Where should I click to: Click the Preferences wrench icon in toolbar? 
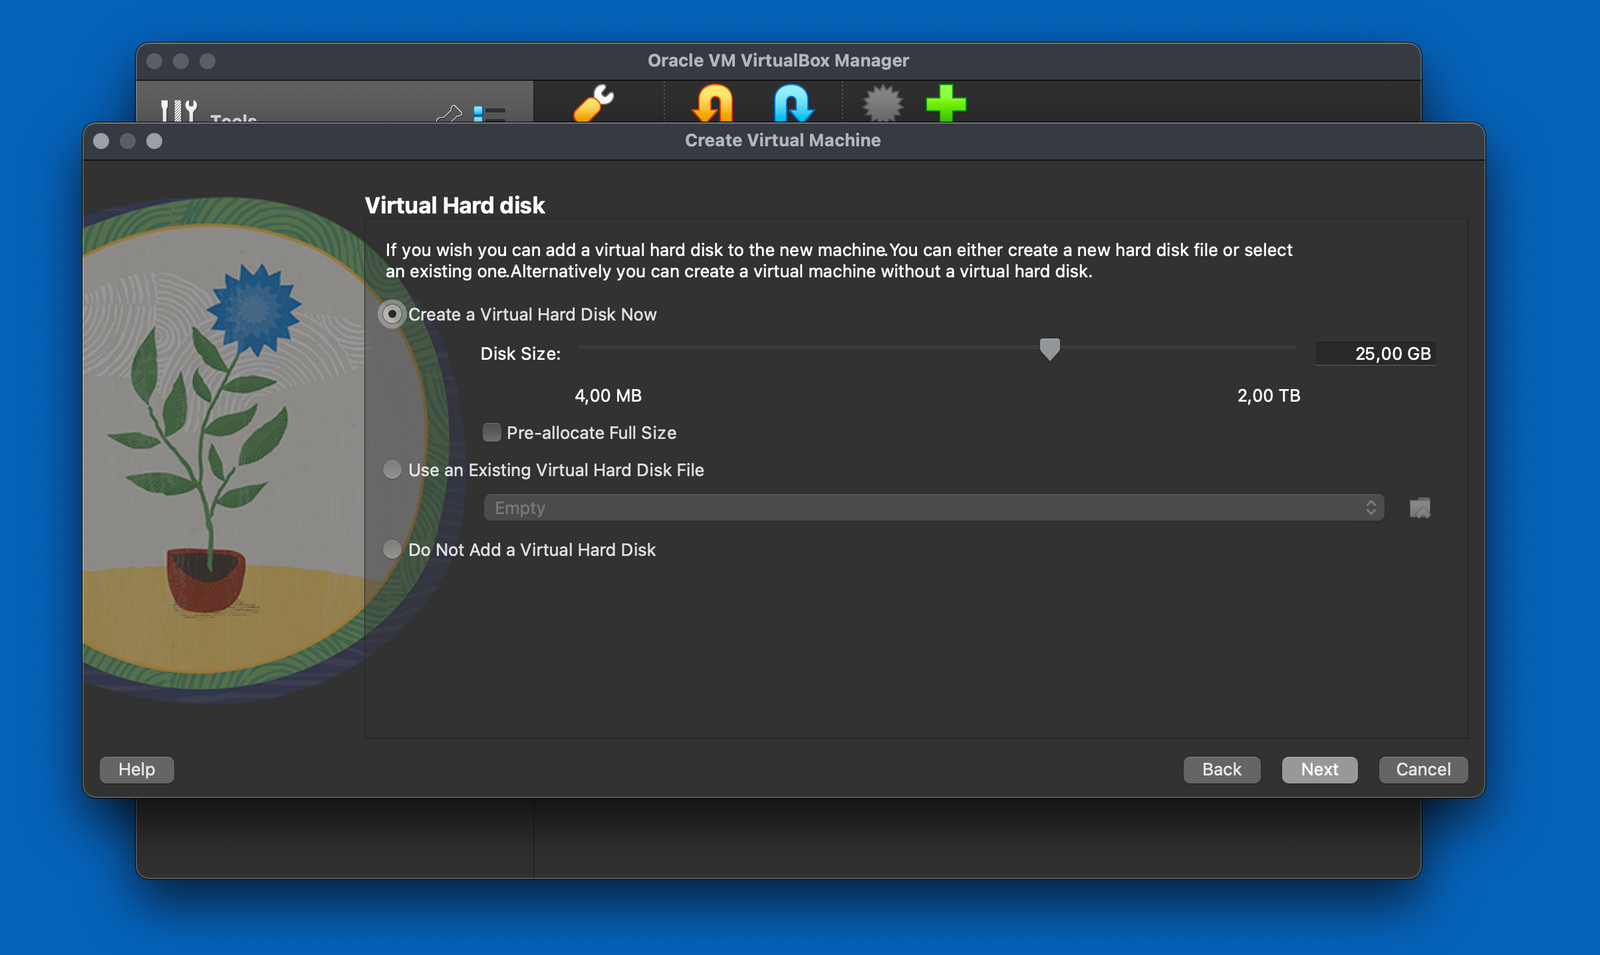(594, 104)
